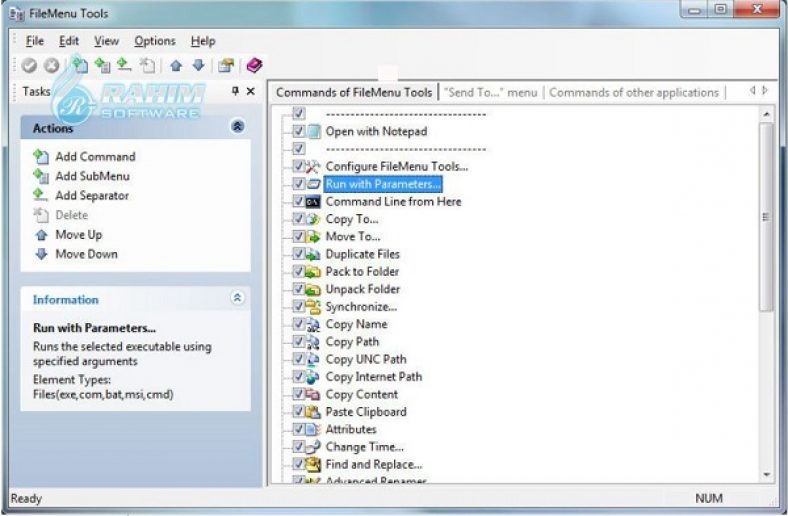Click the Apply Changes checkmark toolbar icon
Image resolution: width=788 pixels, height=516 pixels.
click(x=29, y=65)
